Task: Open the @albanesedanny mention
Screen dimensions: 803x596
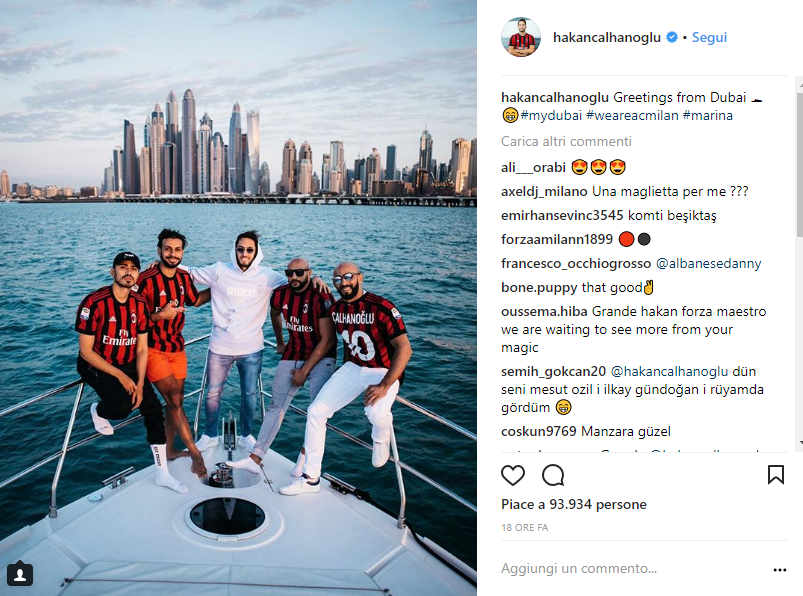Action: click(x=708, y=264)
